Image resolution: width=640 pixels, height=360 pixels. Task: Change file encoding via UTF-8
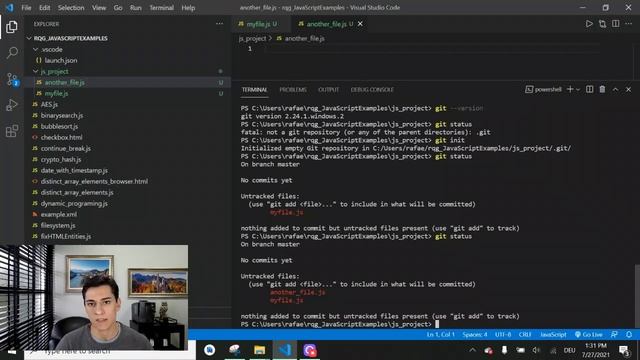tap(503, 335)
